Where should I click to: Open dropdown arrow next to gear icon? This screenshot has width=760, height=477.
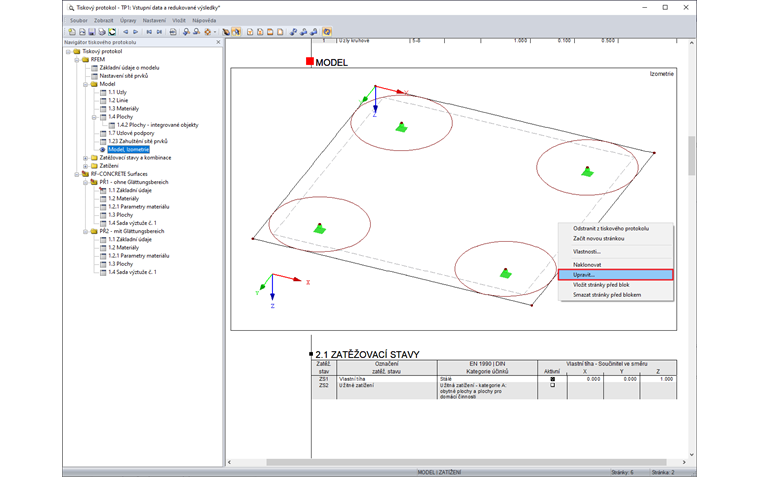point(215,32)
